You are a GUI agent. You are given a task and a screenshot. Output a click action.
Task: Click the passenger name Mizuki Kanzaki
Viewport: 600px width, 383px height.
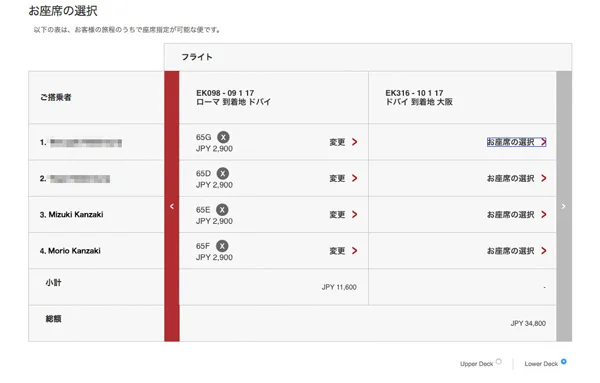[x=76, y=215]
